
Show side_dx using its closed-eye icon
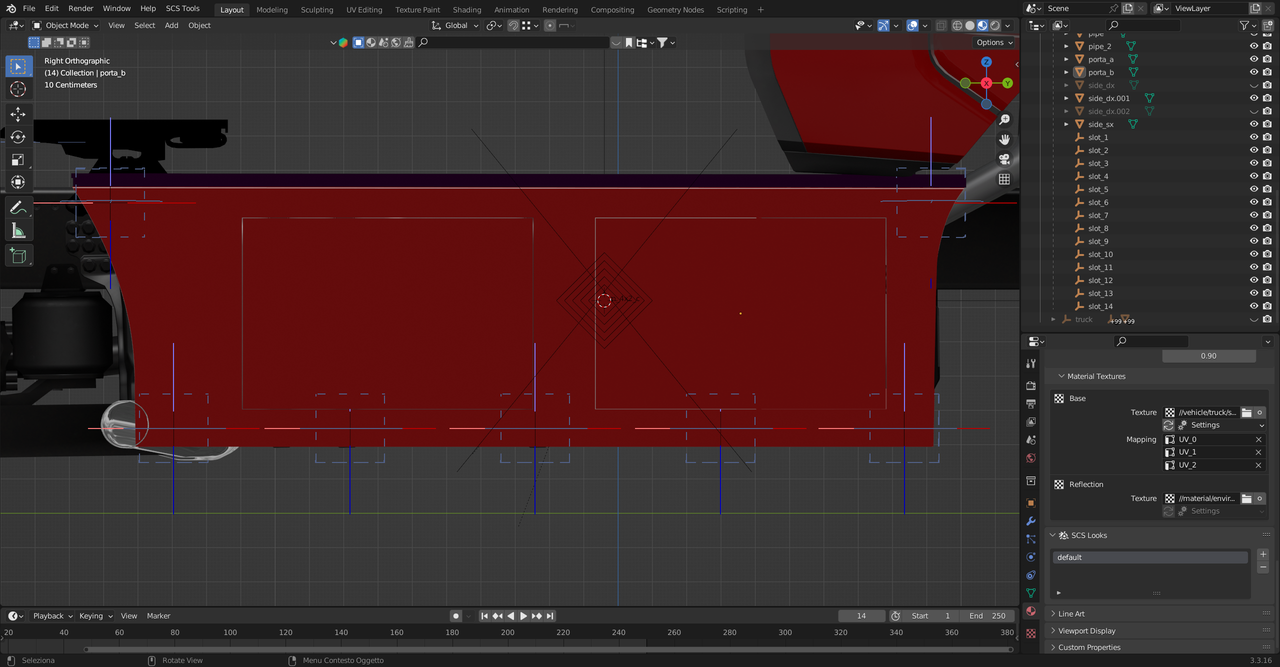(x=1254, y=85)
